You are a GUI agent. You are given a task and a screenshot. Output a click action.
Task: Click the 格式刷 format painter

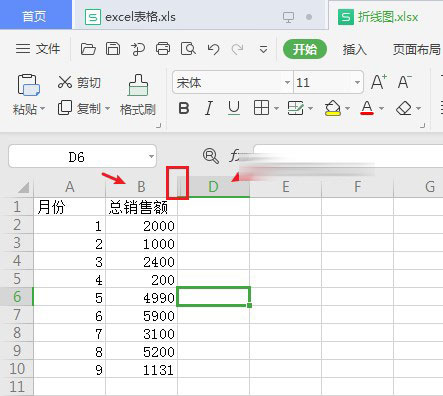[138, 95]
